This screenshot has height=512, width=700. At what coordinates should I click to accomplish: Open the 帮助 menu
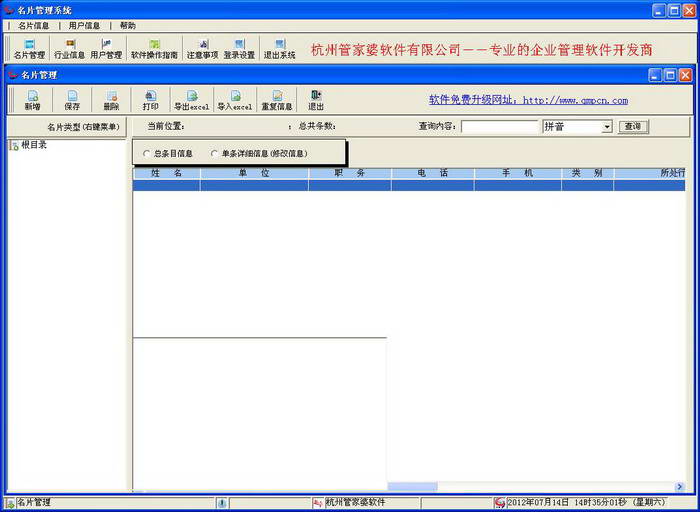[127, 25]
